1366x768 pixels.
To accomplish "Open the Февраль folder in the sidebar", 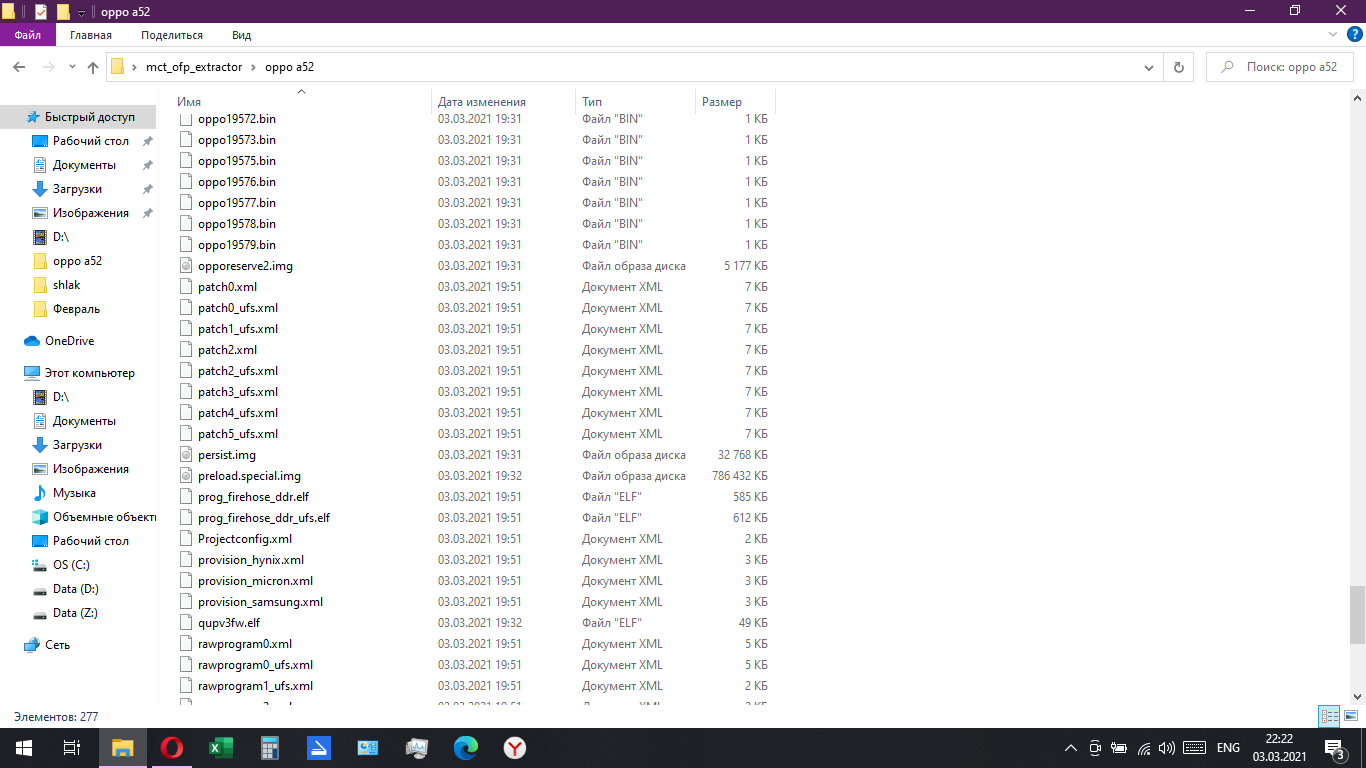I will [x=76, y=309].
